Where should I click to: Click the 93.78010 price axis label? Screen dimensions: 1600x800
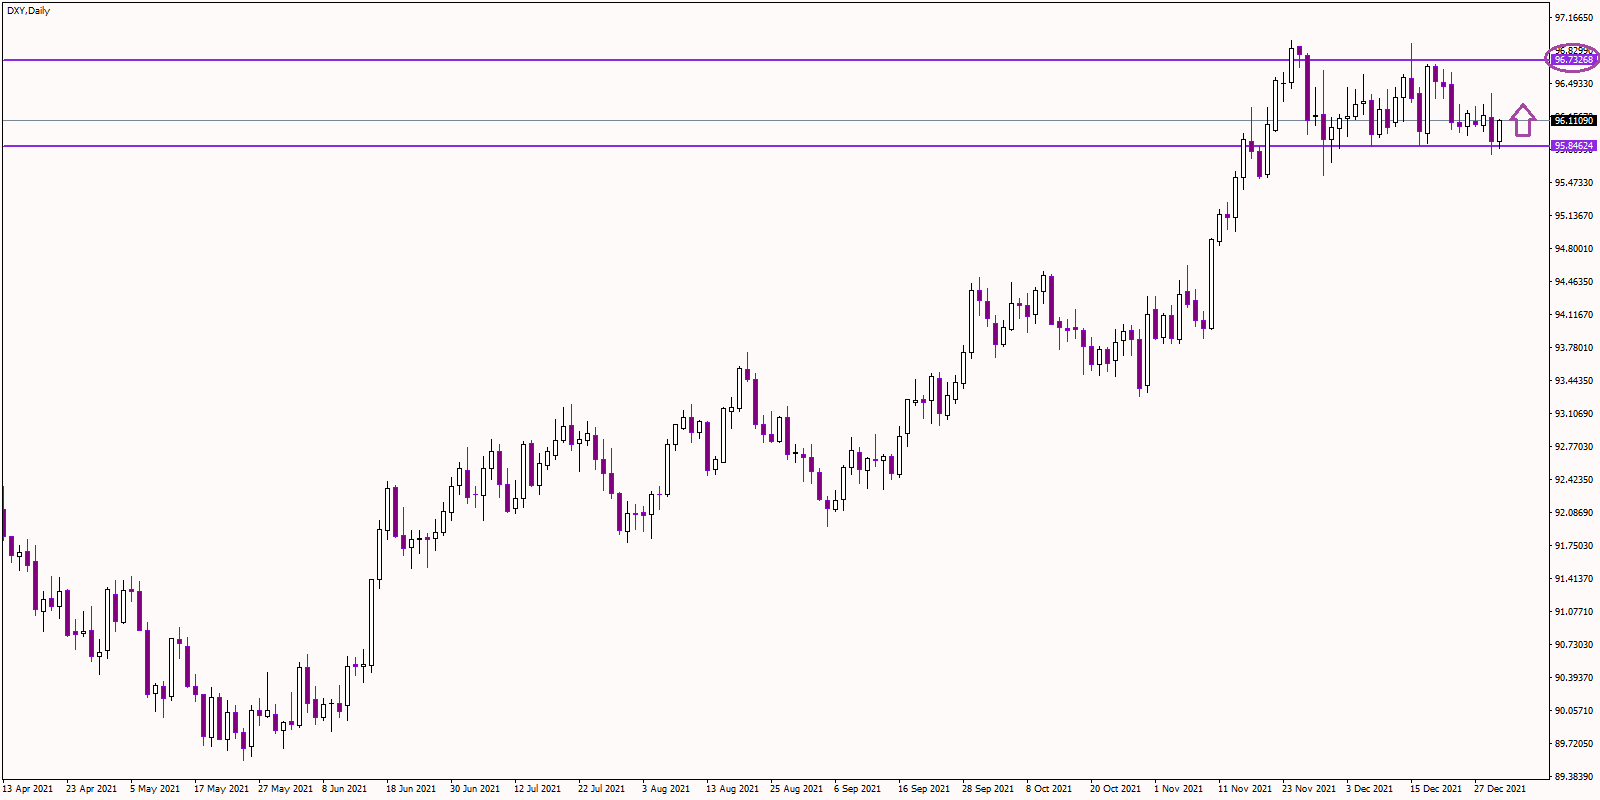(1574, 348)
